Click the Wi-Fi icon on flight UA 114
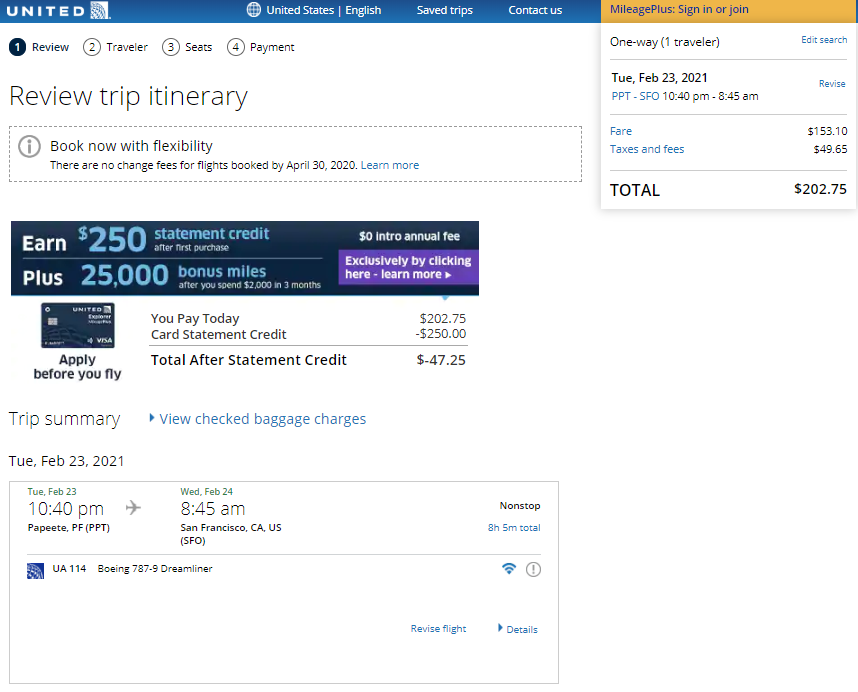The height and width of the screenshot is (692, 858). pos(509,568)
